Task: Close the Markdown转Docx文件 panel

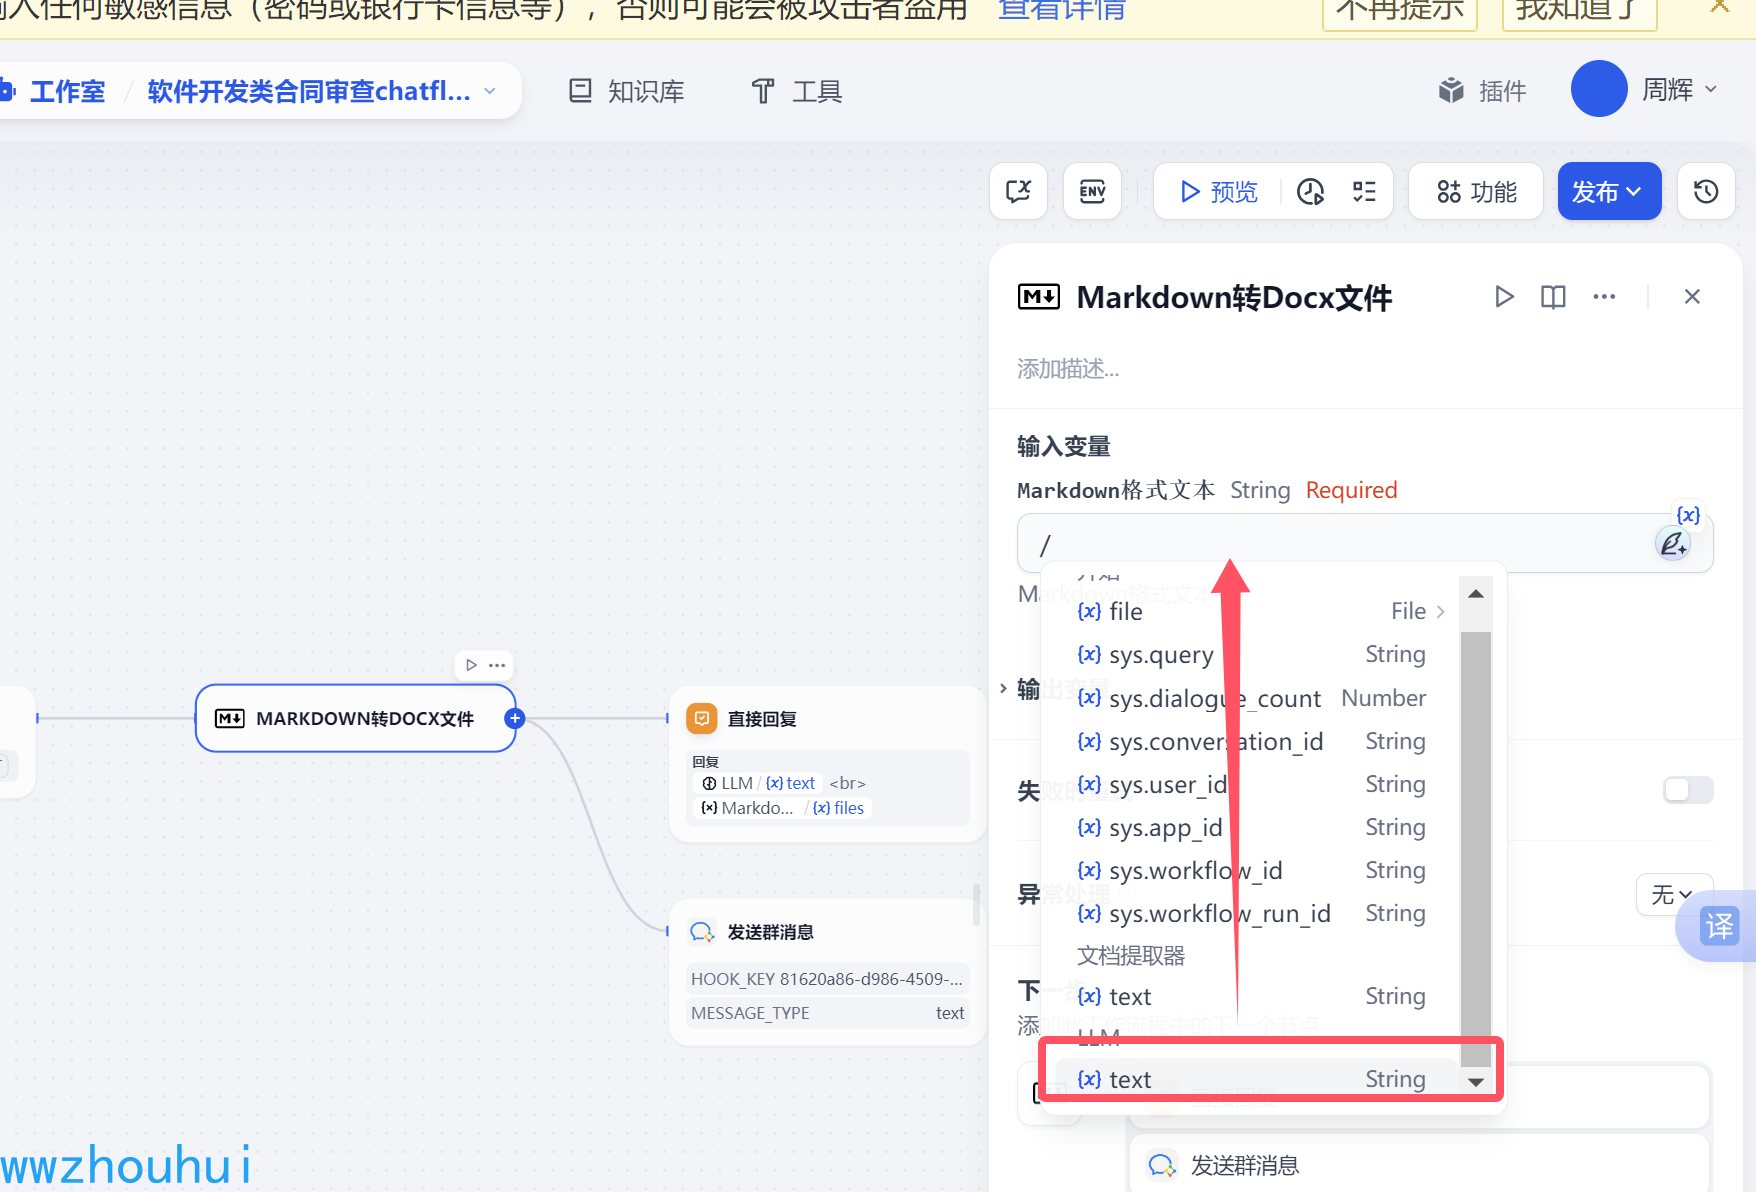Action: [1692, 297]
